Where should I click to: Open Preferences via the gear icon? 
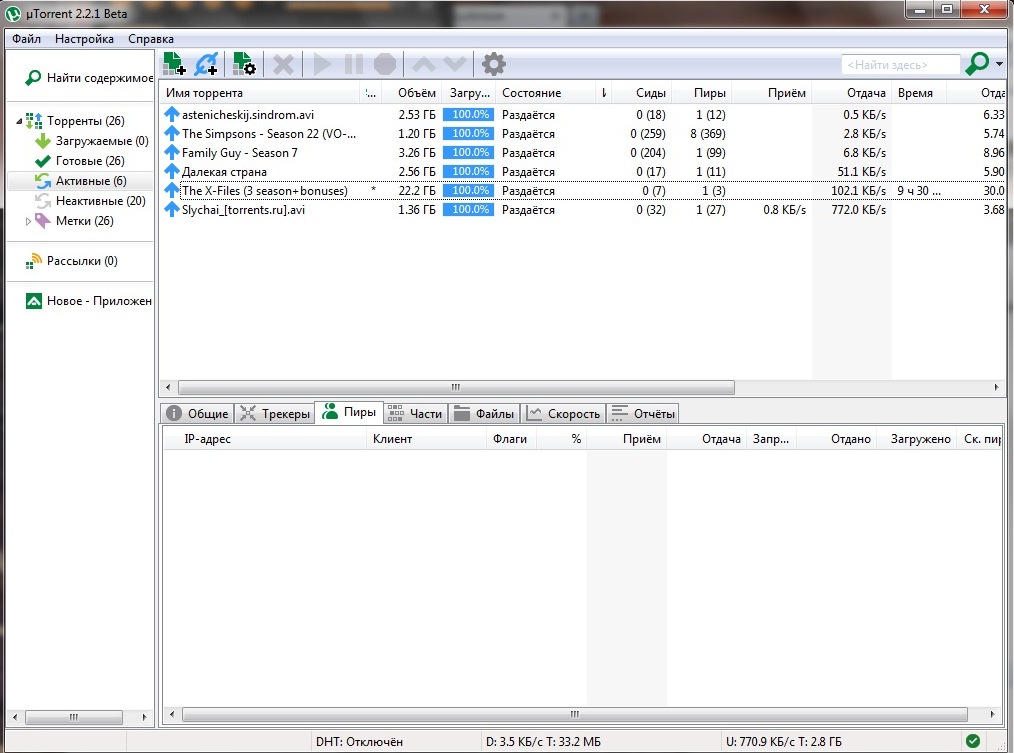point(494,64)
